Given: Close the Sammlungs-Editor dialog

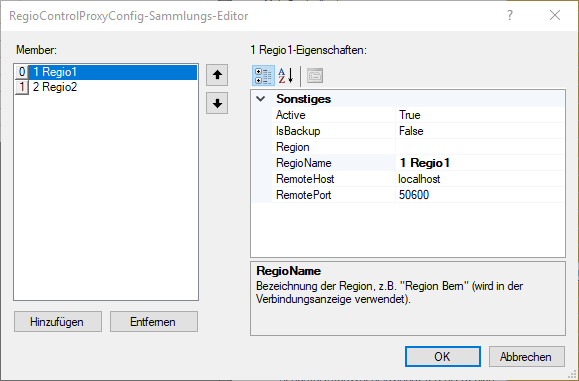Looking at the screenshot, I should [x=555, y=16].
